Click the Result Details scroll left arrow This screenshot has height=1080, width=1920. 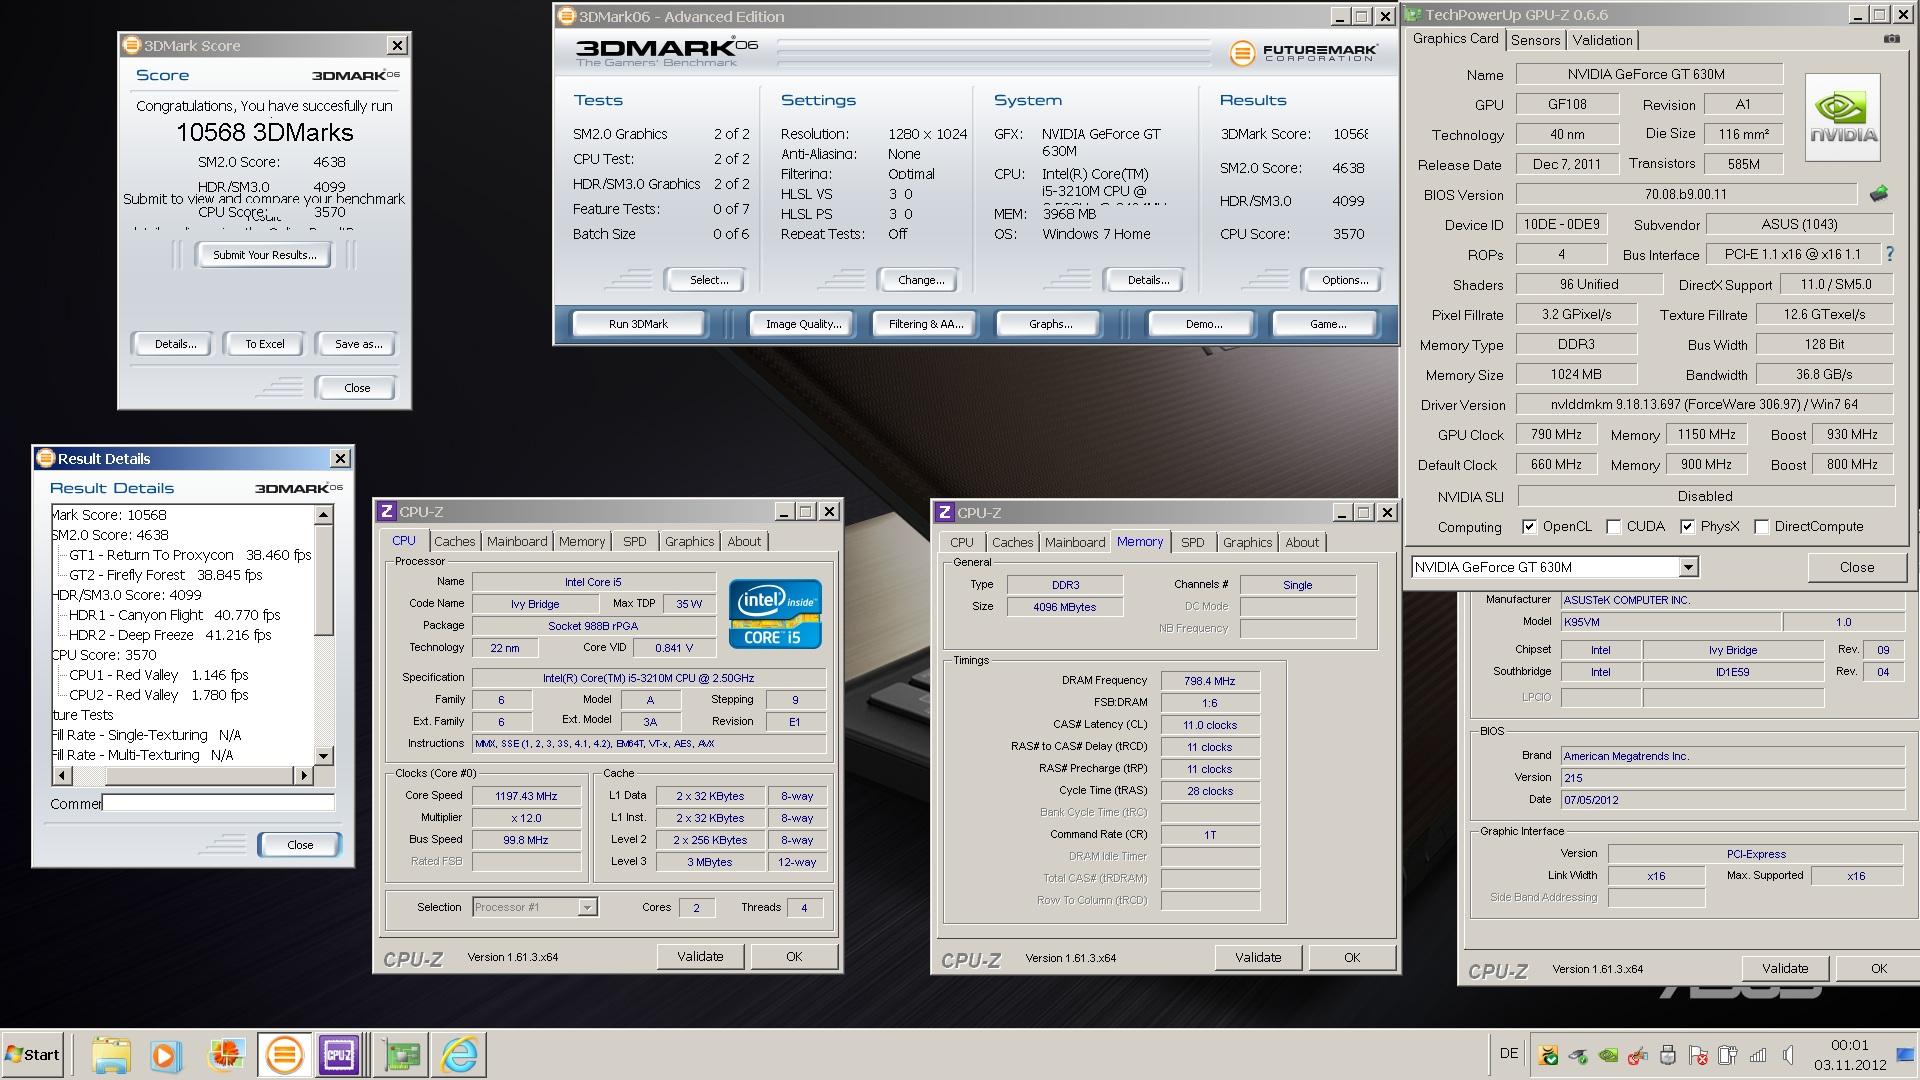point(62,775)
